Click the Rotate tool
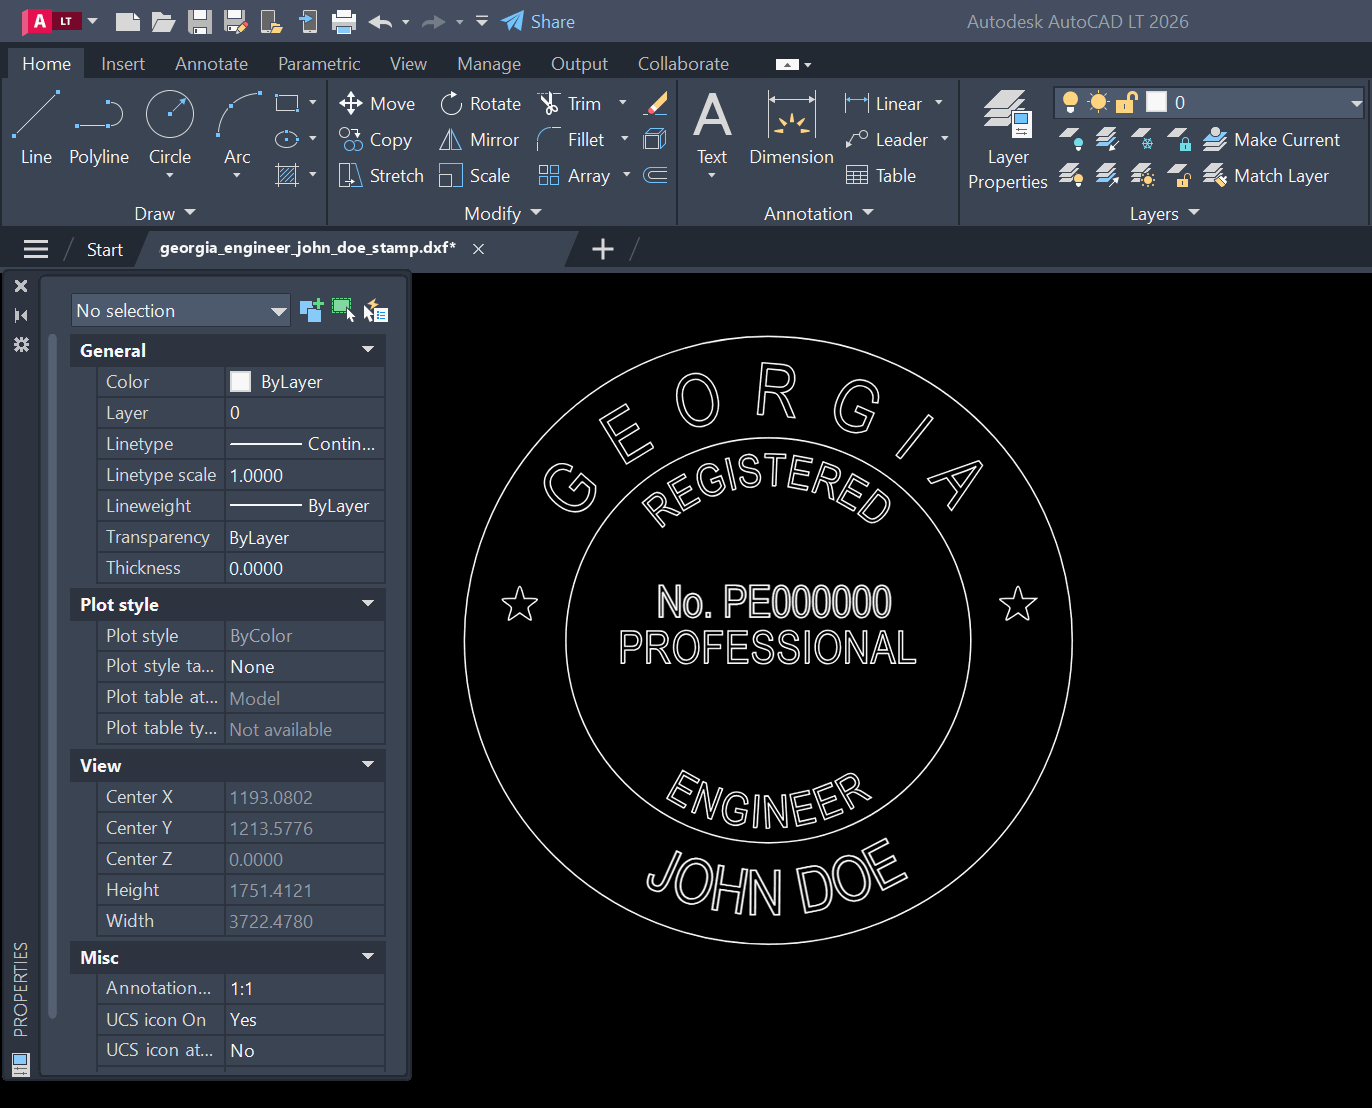Viewport: 1372px width, 1108px height. pyautogui.click(x=480, y=103)
